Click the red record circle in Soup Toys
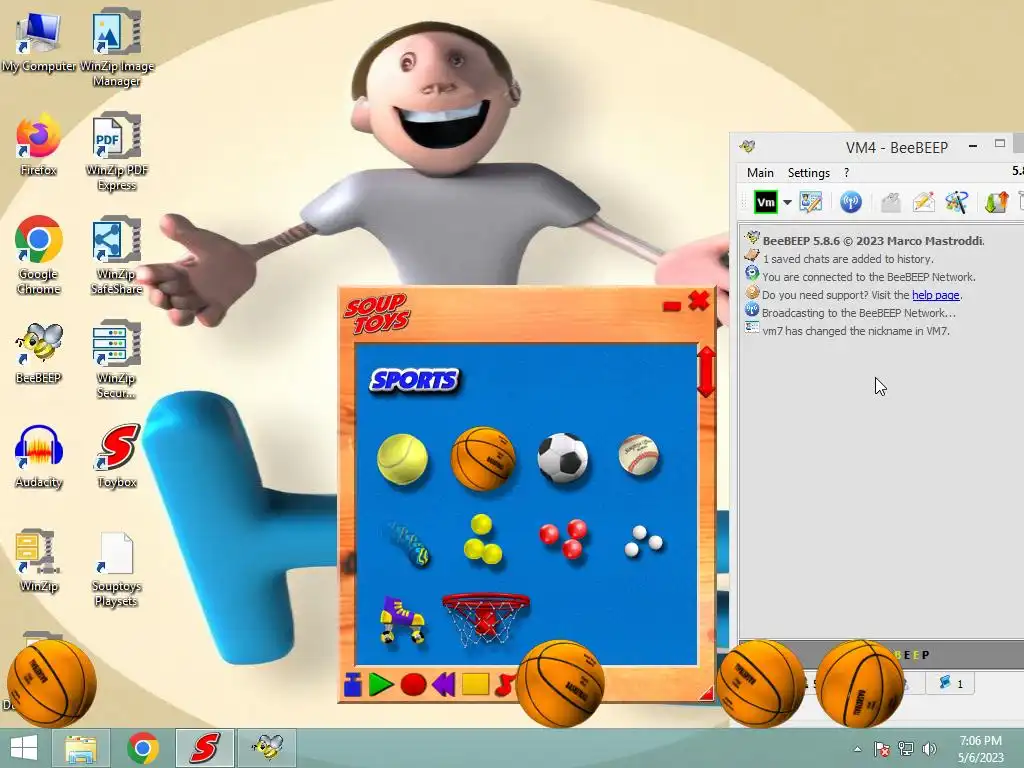 pyautogui.click(x=413, y=684)
